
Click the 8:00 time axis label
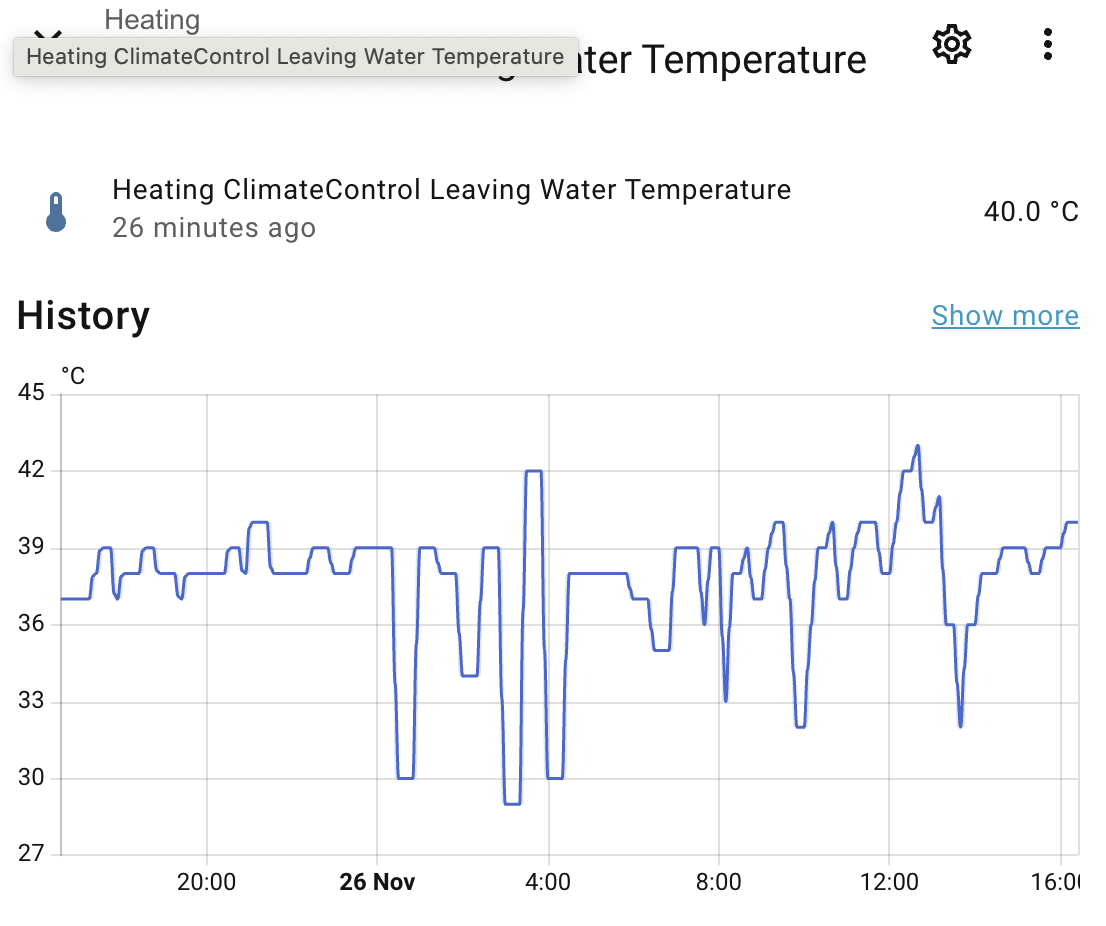(x=719, y=882)
